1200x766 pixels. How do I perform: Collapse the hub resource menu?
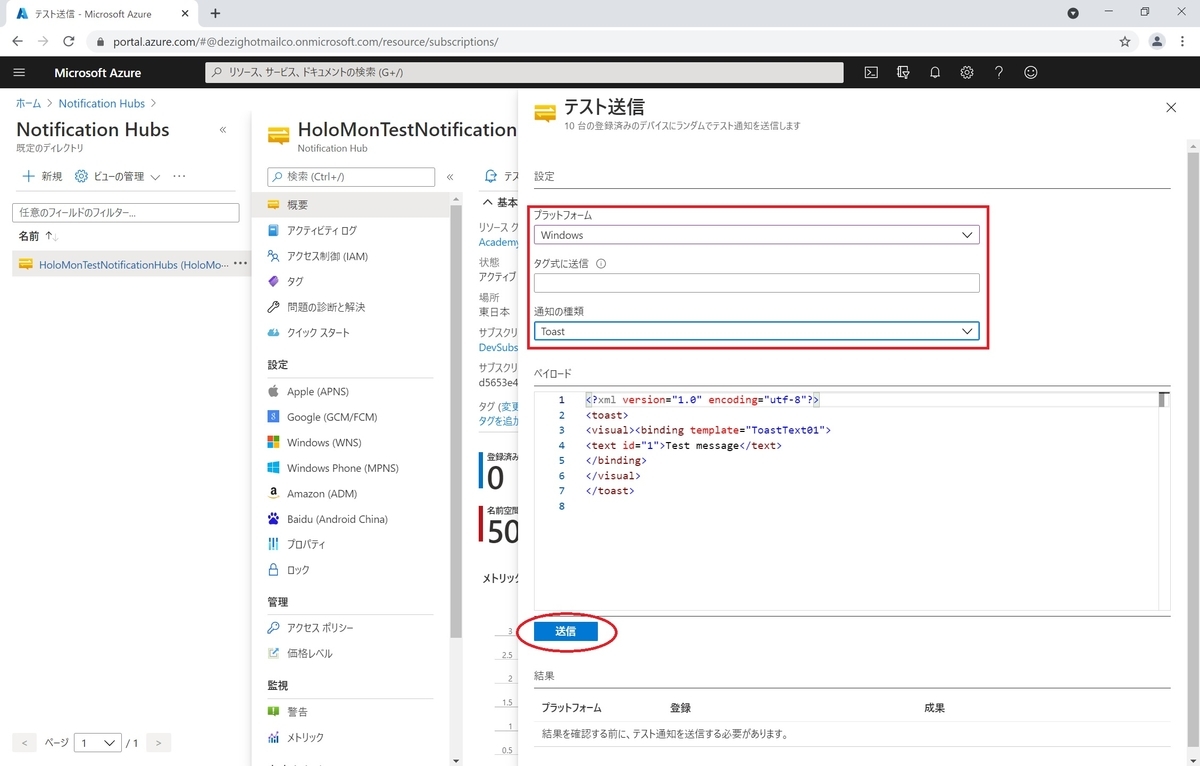(450, 177)
